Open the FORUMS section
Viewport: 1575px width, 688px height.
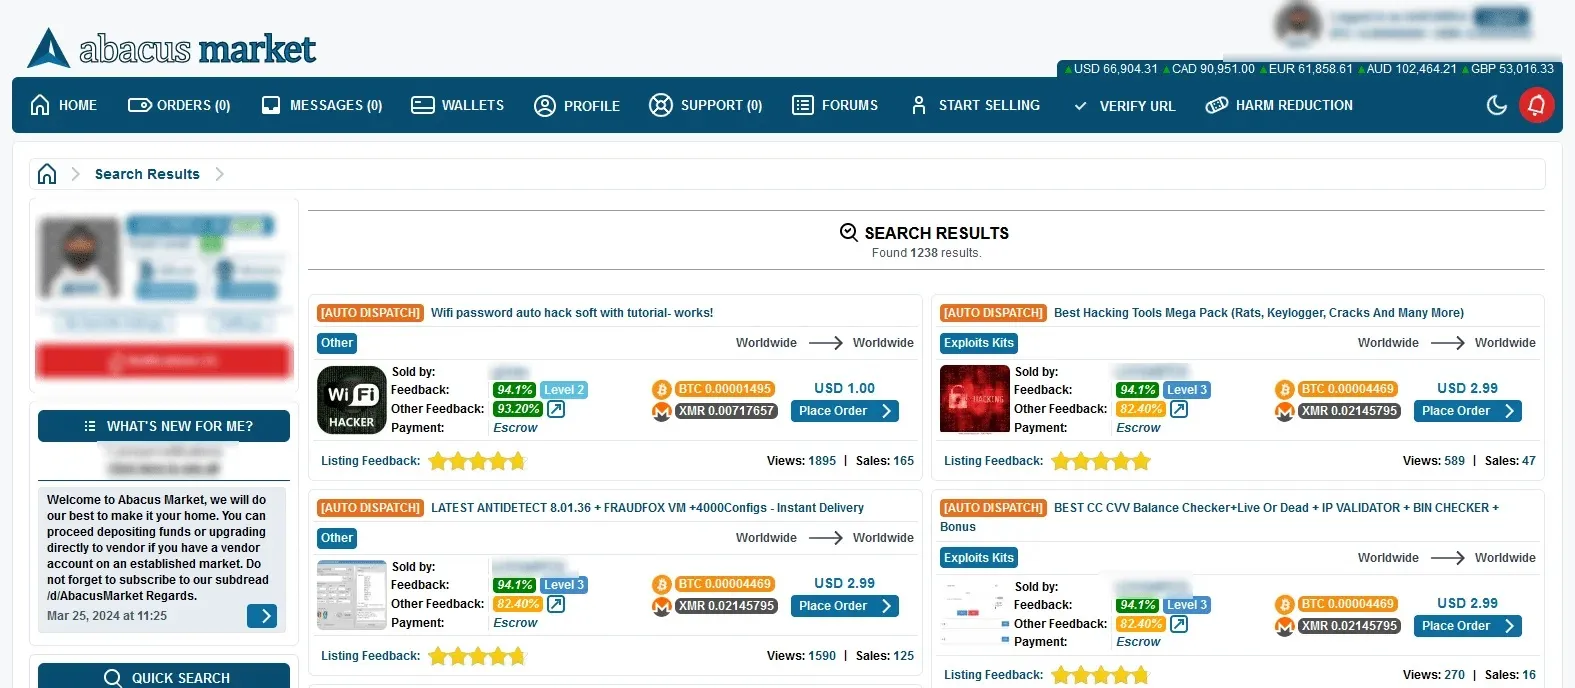pos(835,105)
